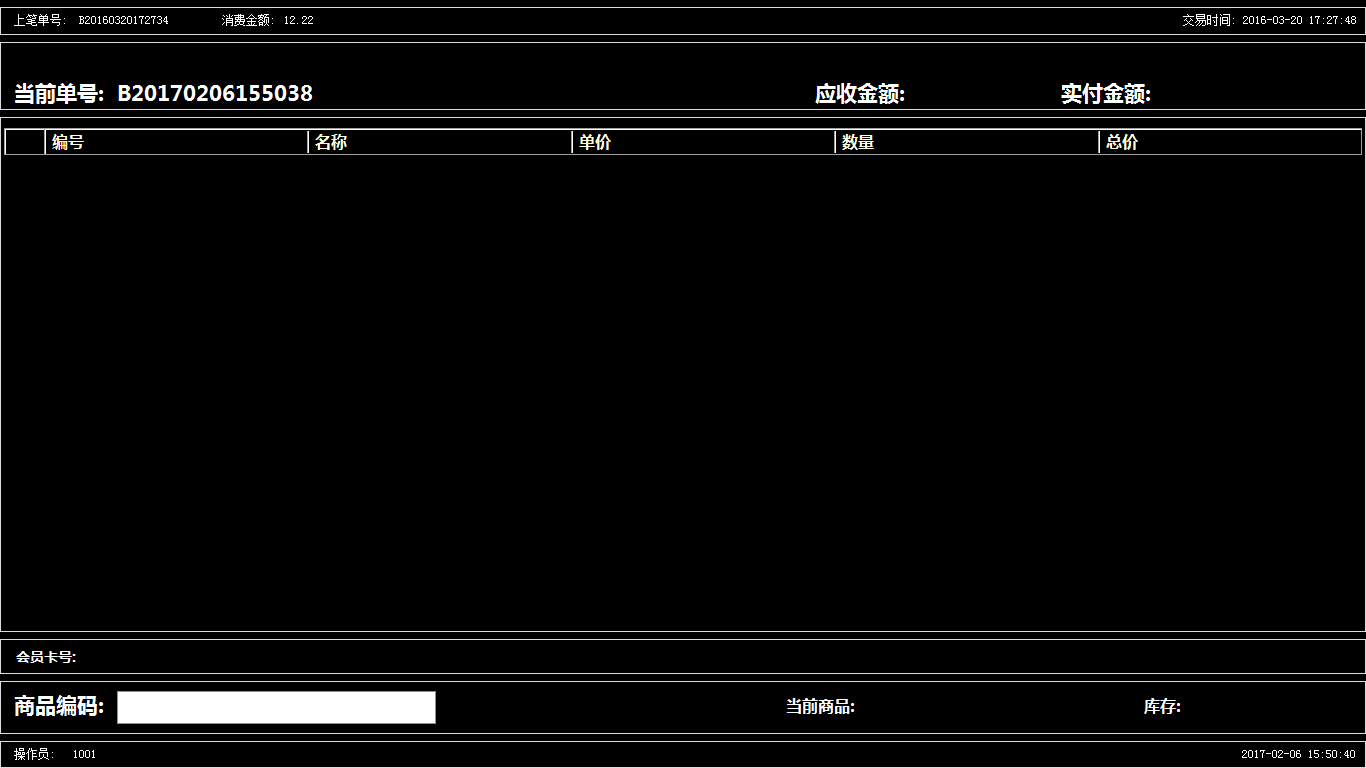The width and height of the screenshot is (1366, 768).
Task: Click the 交易时间 timestamp at top
Action: pos(1269,20)
